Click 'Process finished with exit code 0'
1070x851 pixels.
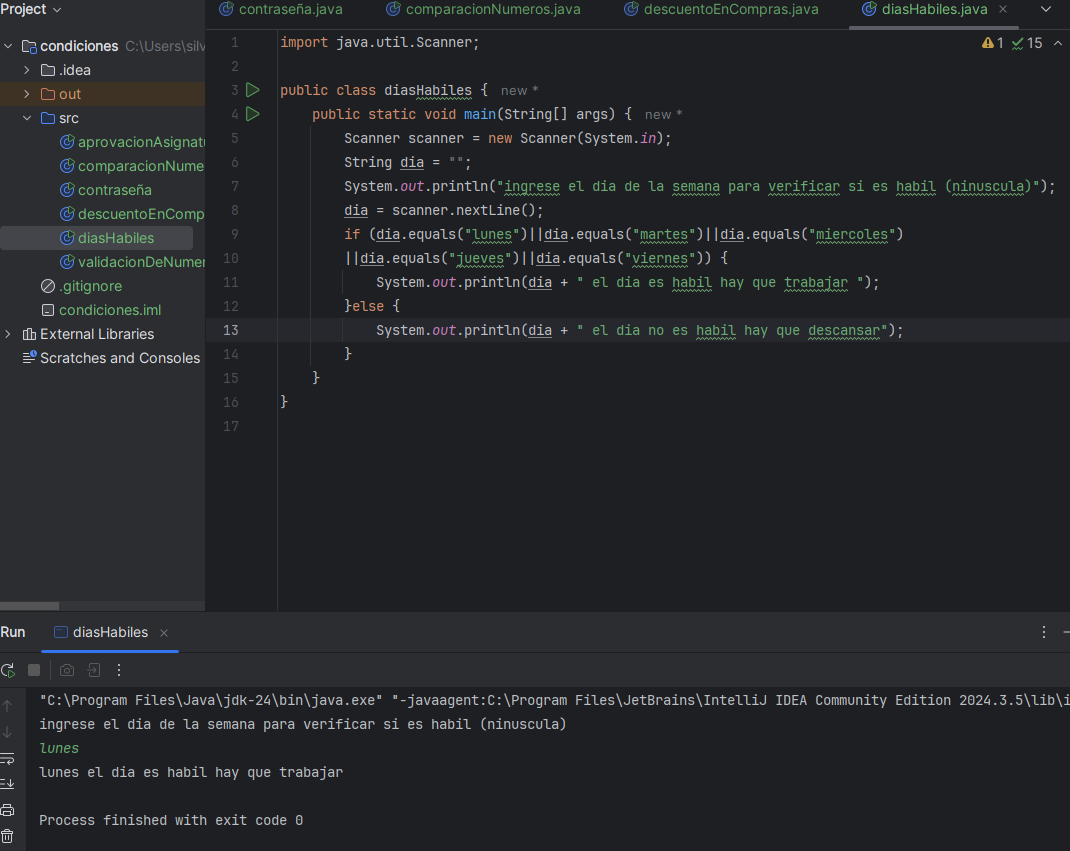tap(171, 820)
